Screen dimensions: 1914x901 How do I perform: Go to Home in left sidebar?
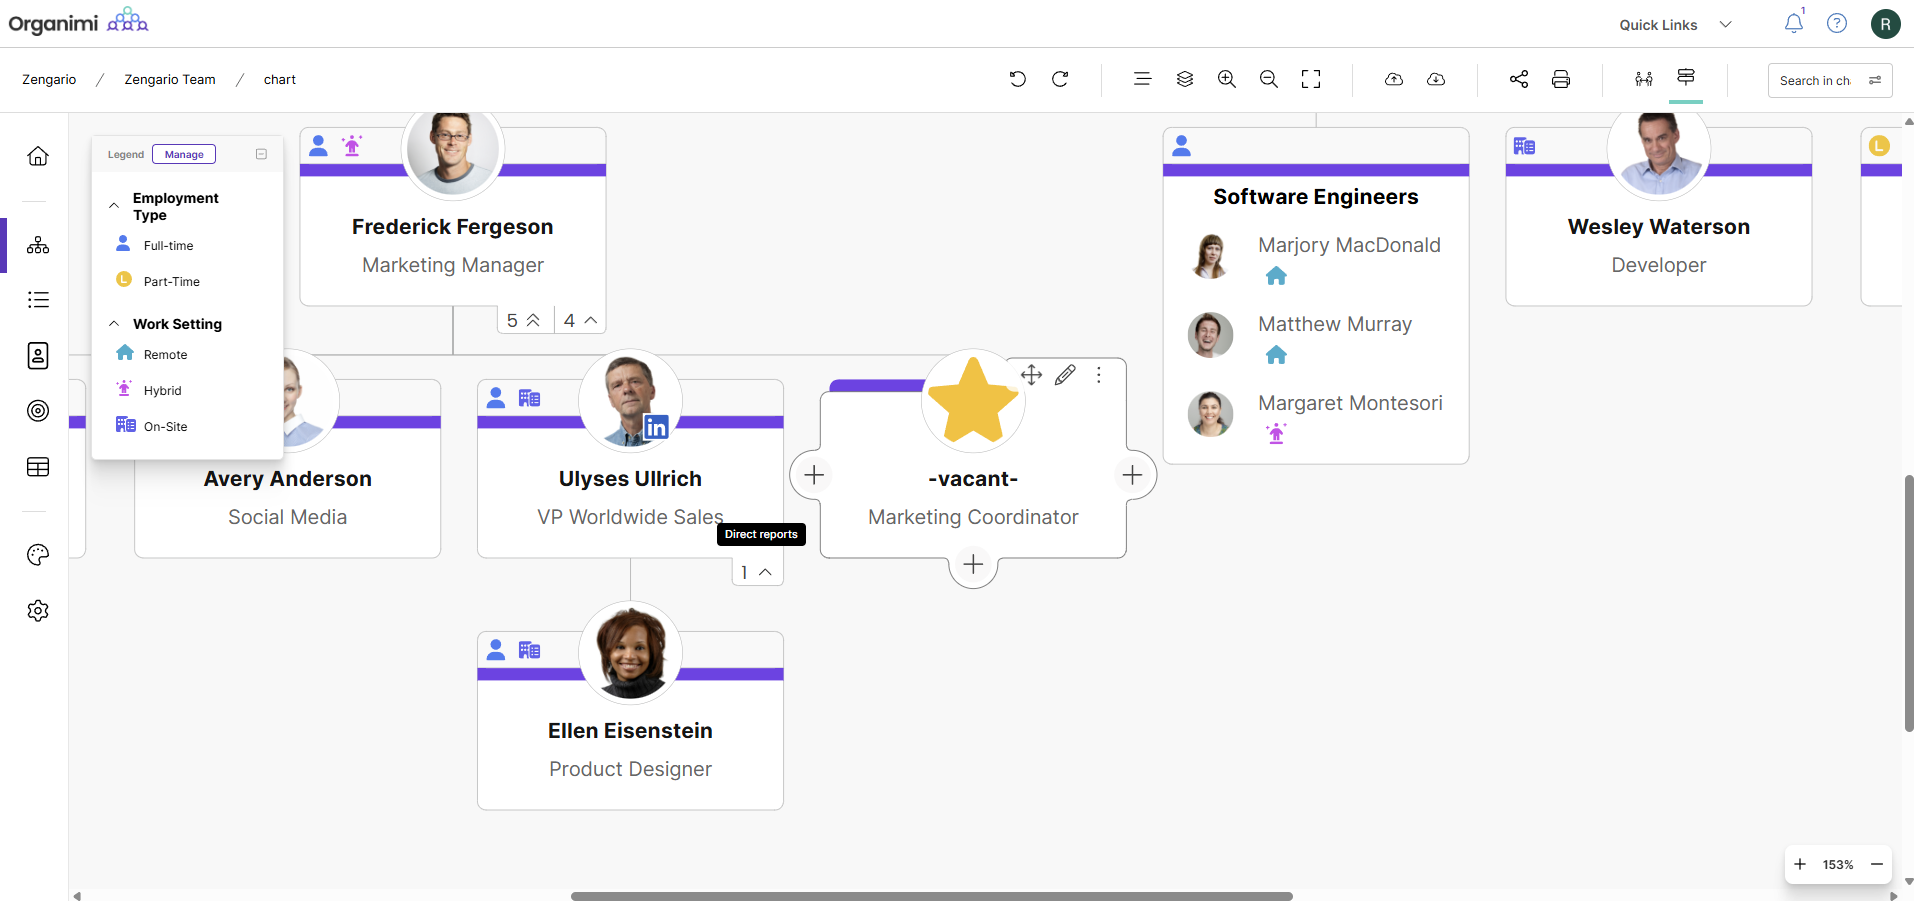tap(38, 156)
